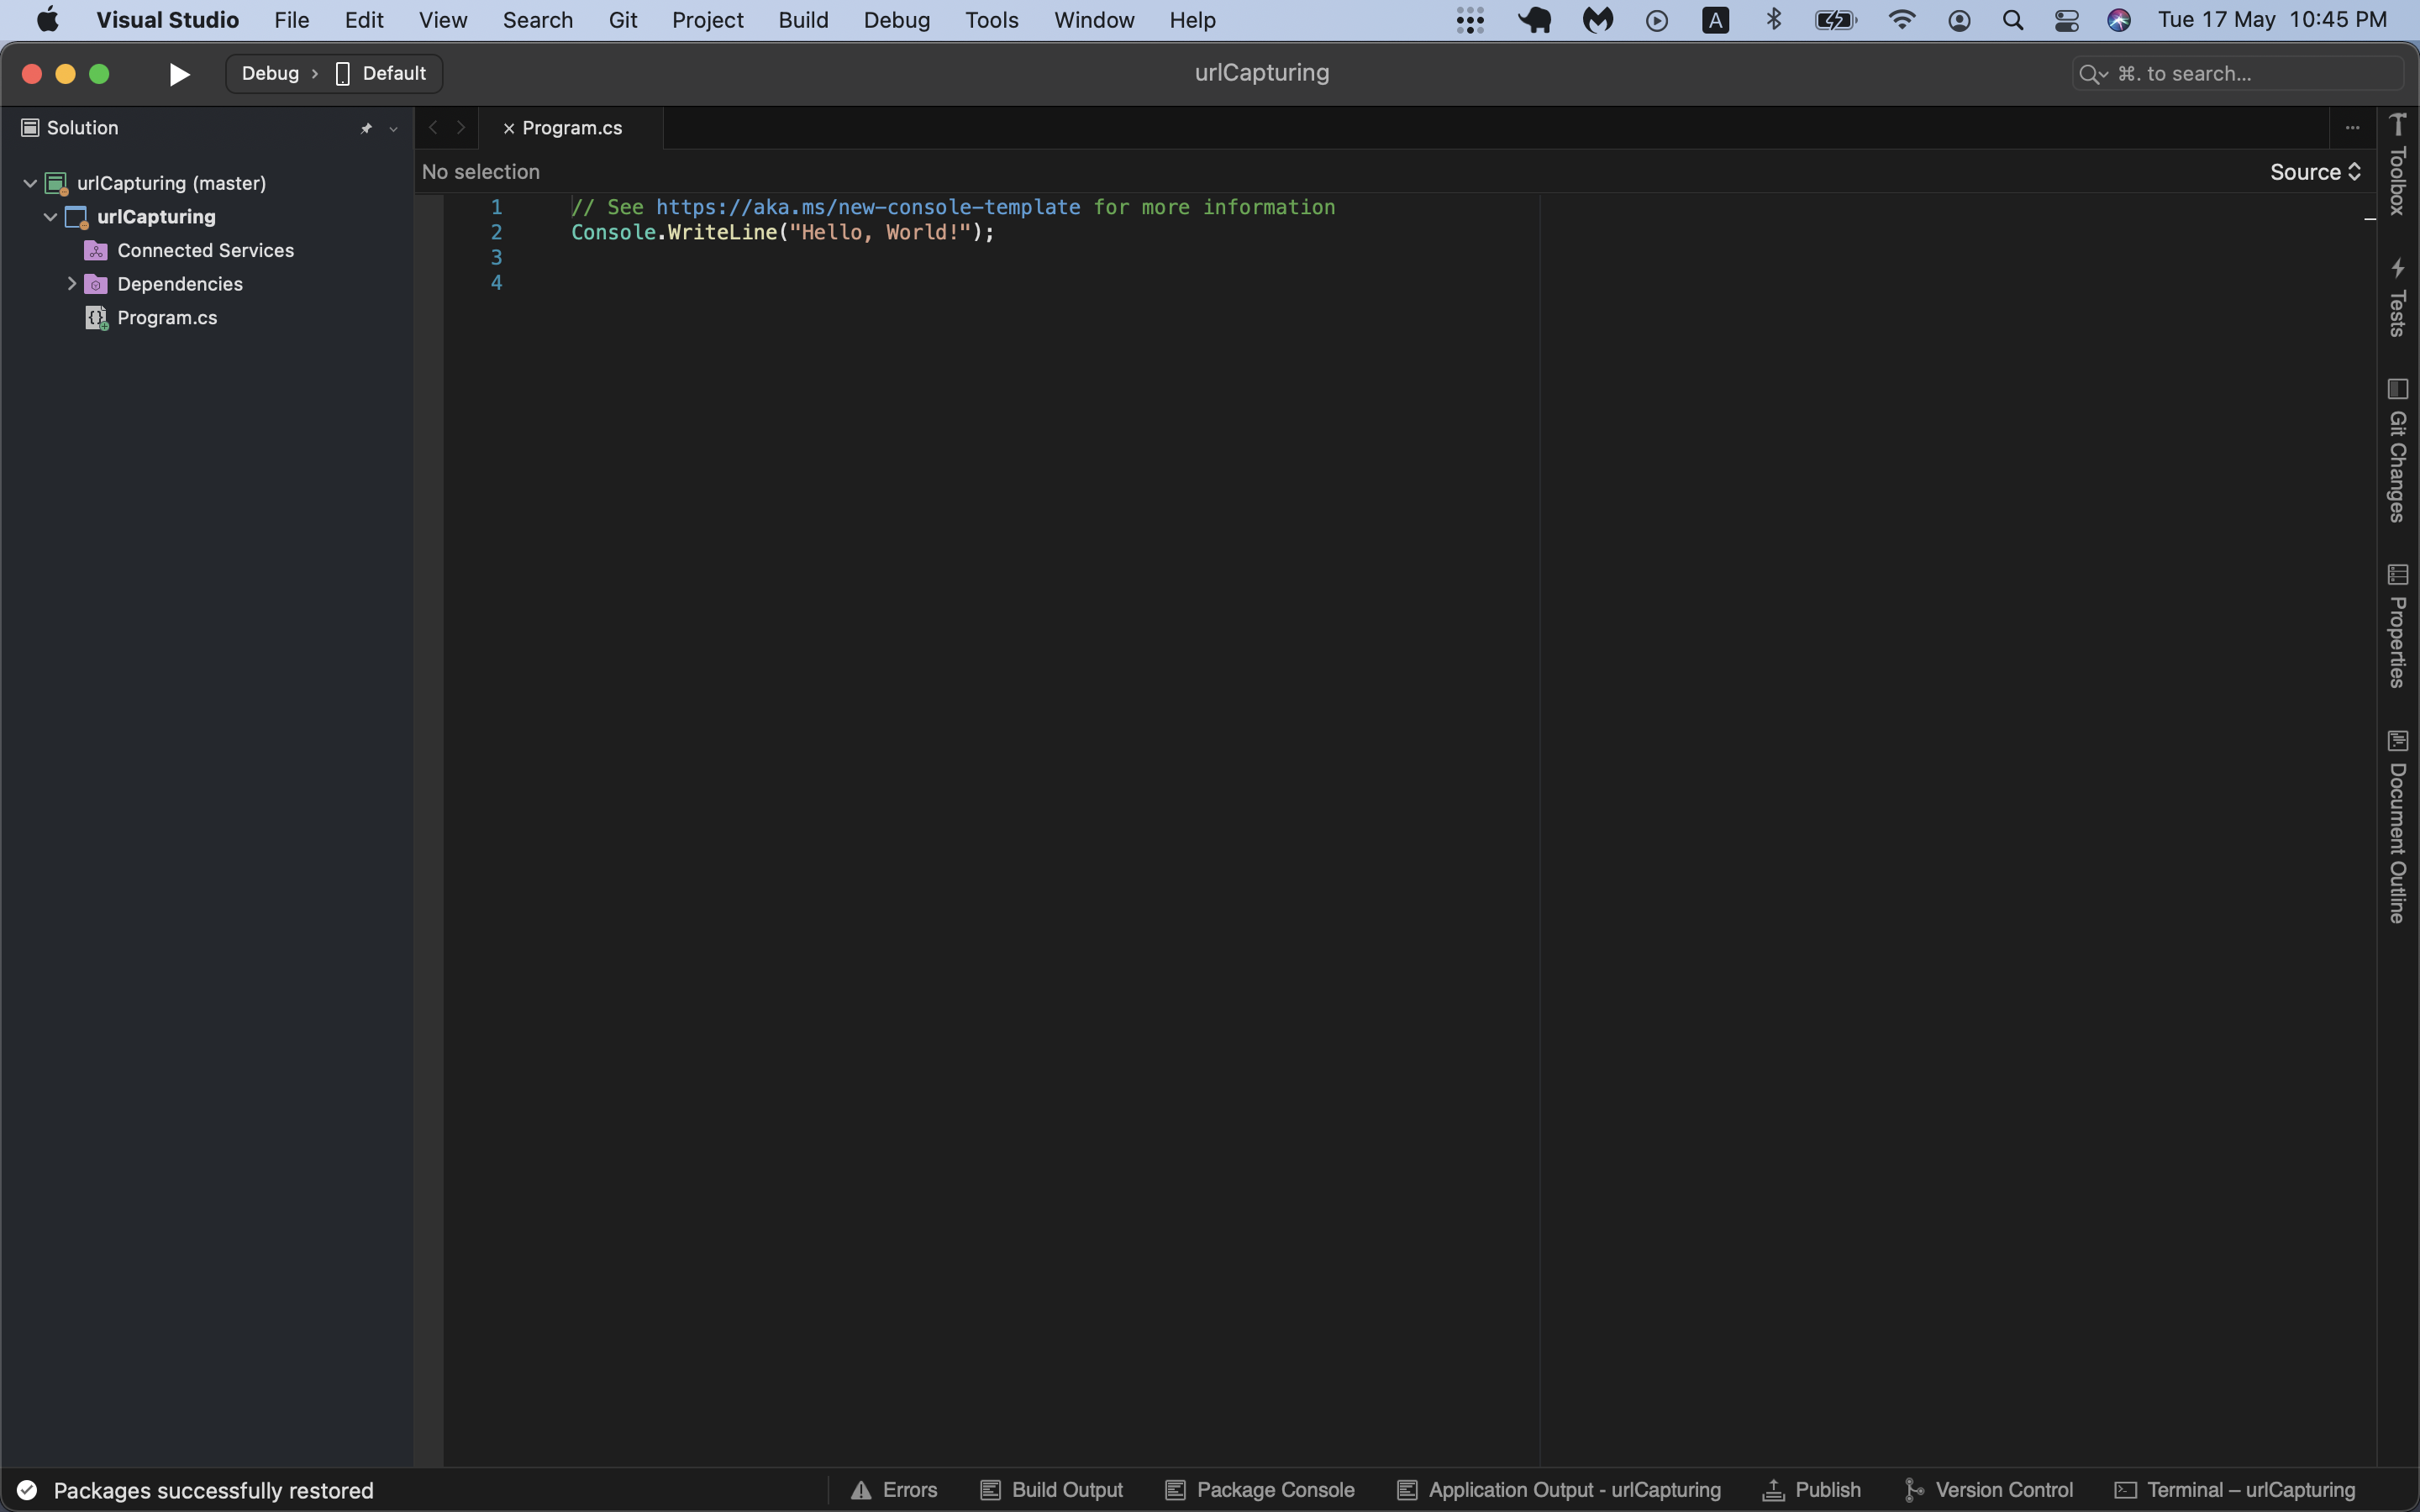
Task: Open the Document Outline panel
Action: pos(2400,830)
